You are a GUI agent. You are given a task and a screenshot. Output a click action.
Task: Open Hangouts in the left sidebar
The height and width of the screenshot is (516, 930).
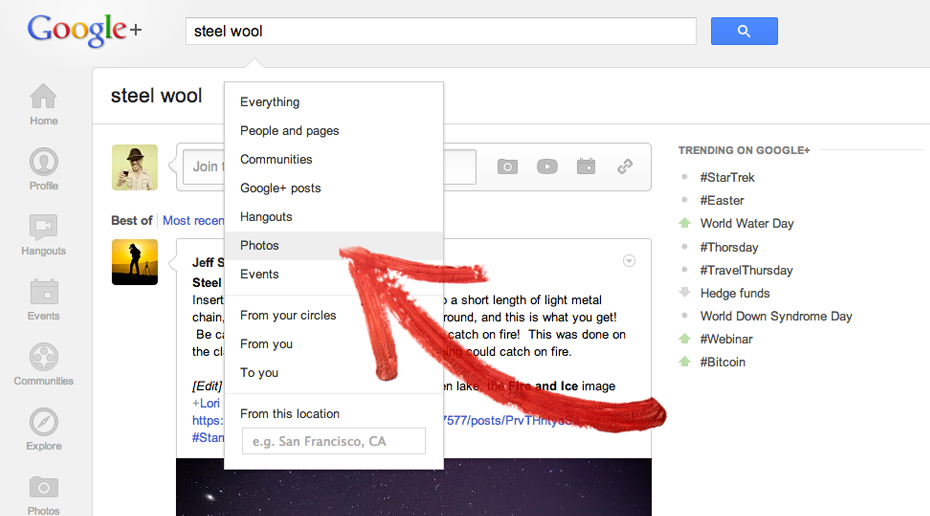tap(43, 234)
